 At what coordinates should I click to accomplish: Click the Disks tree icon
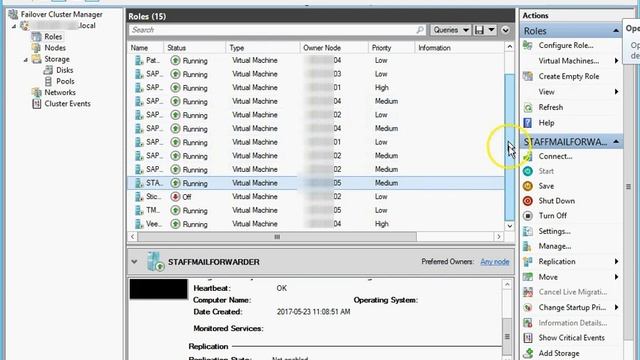[x=48, y=70]
